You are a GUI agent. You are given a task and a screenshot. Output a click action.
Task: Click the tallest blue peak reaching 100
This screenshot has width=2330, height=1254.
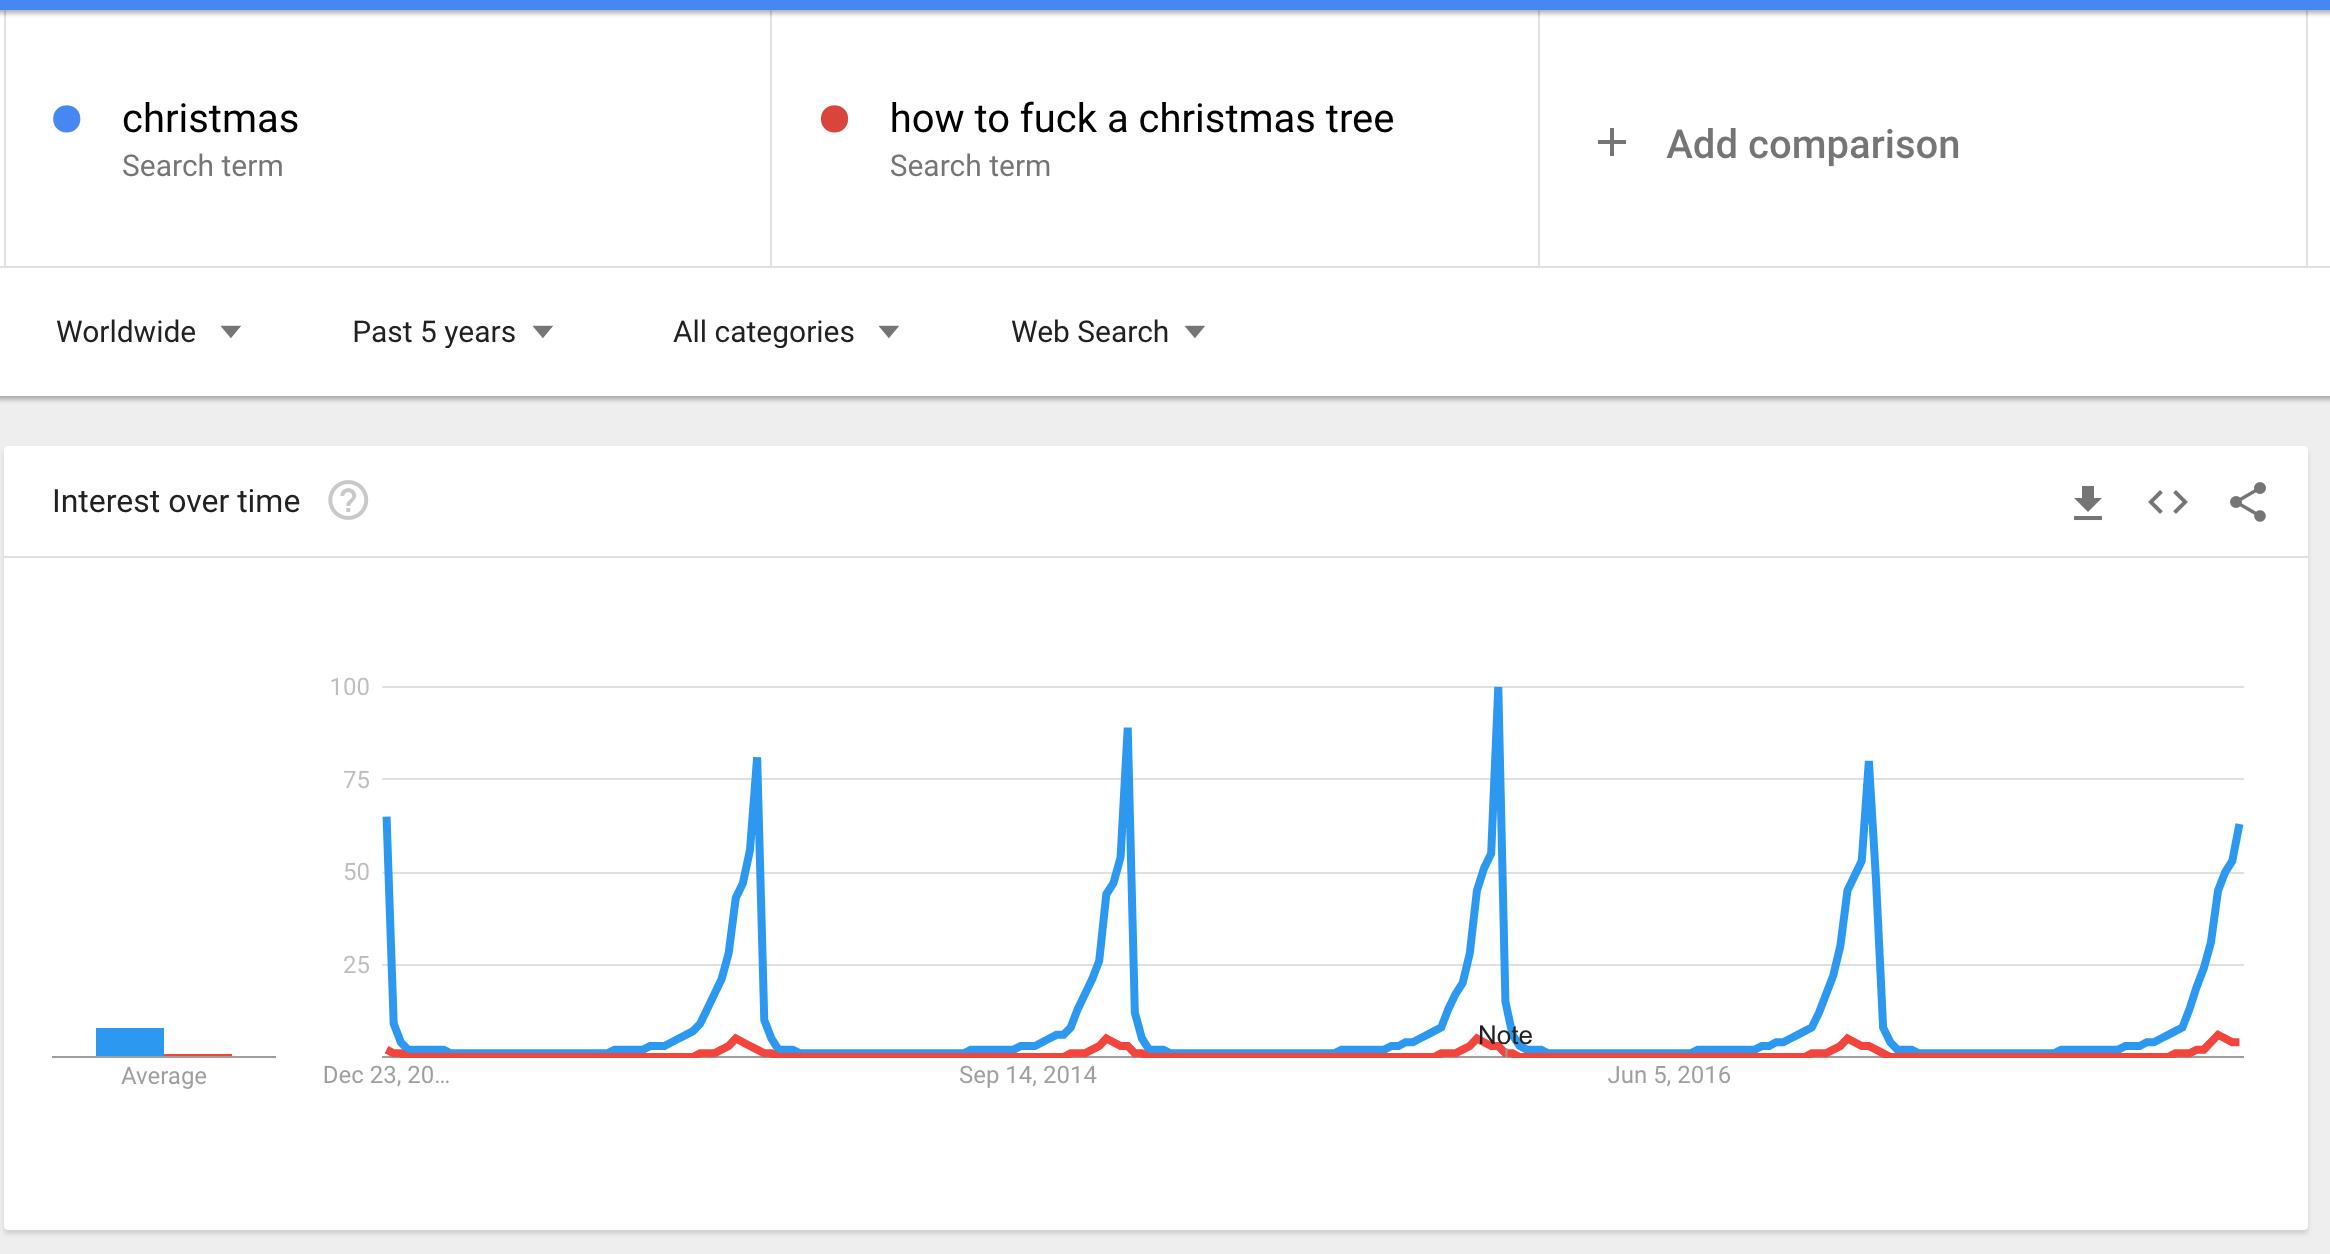coord(1496,690)
